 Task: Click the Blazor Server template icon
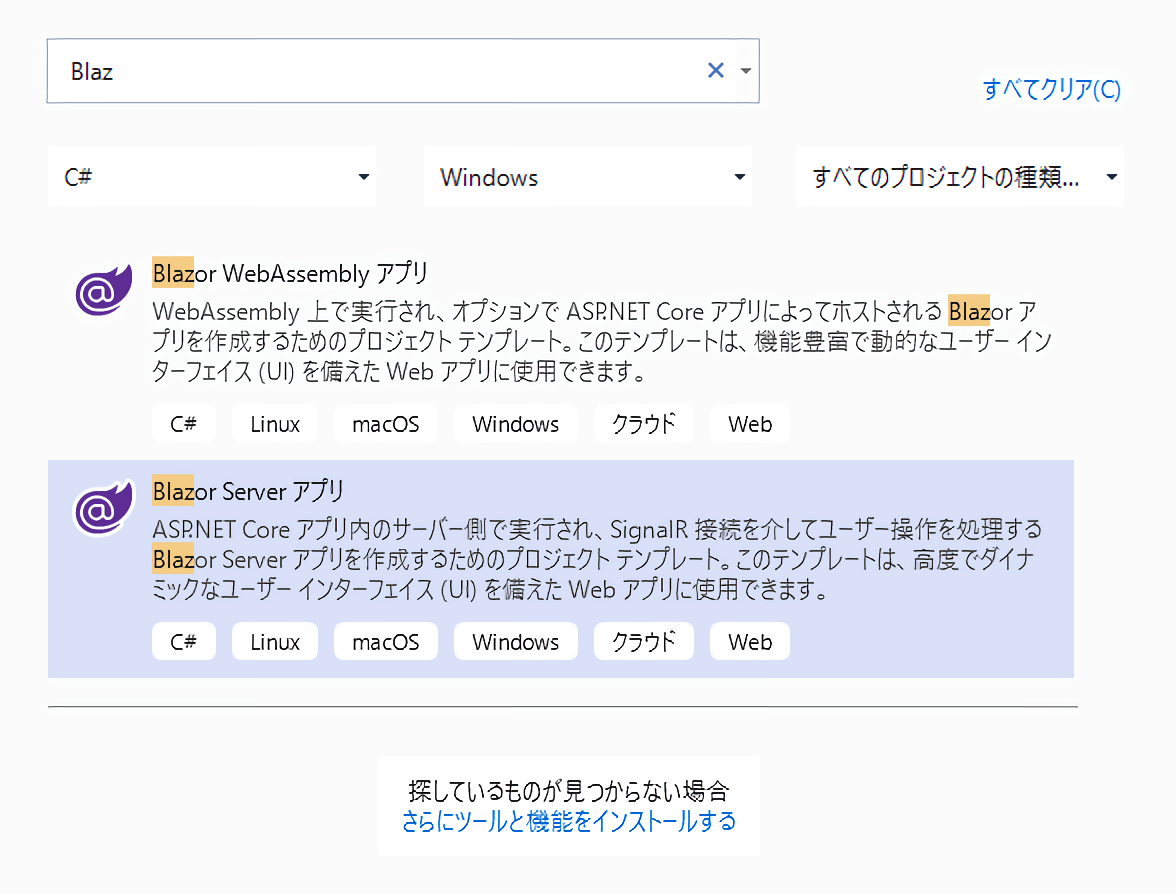point(103,509)
